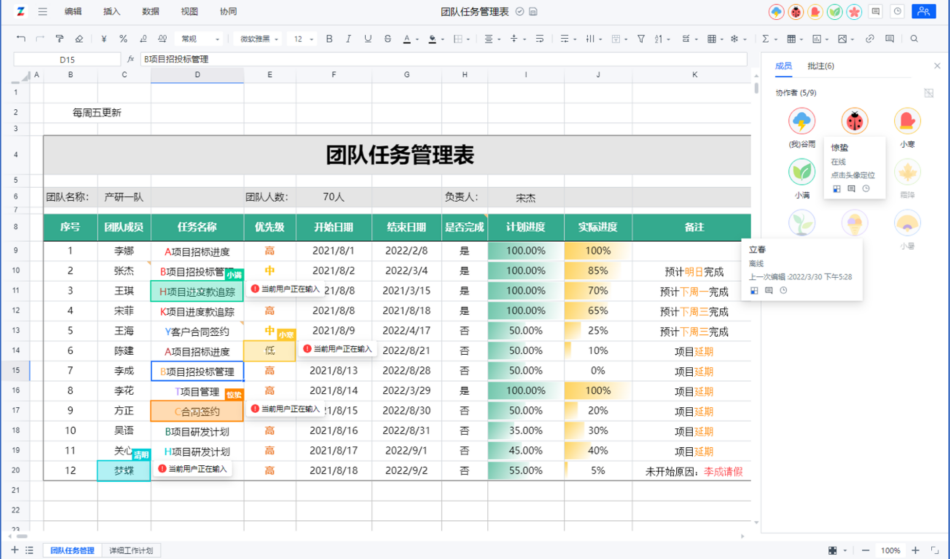Click the 任务名称 header cell
The image size is (950, 559).
pyautogui.click(x=197, y=227)
